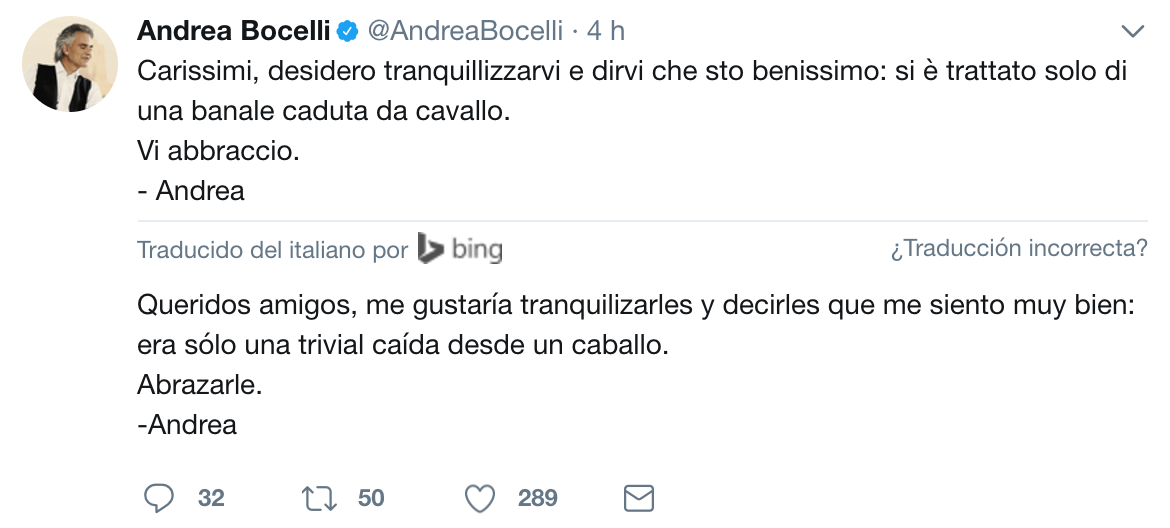Image resolution: width=1170 pixels, height=528 pixels.
Task: Click the 'Traducido del italiano por' label
Action: coord(272,249)
